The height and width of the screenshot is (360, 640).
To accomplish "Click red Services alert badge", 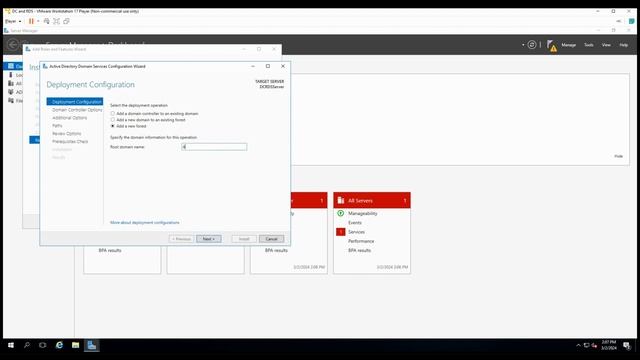I will coord(340,232).
